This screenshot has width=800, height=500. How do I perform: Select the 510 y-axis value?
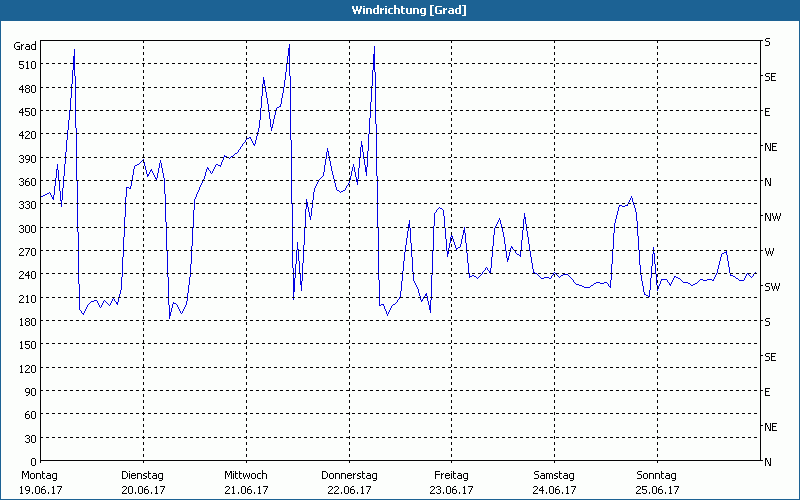pos(28,65)
